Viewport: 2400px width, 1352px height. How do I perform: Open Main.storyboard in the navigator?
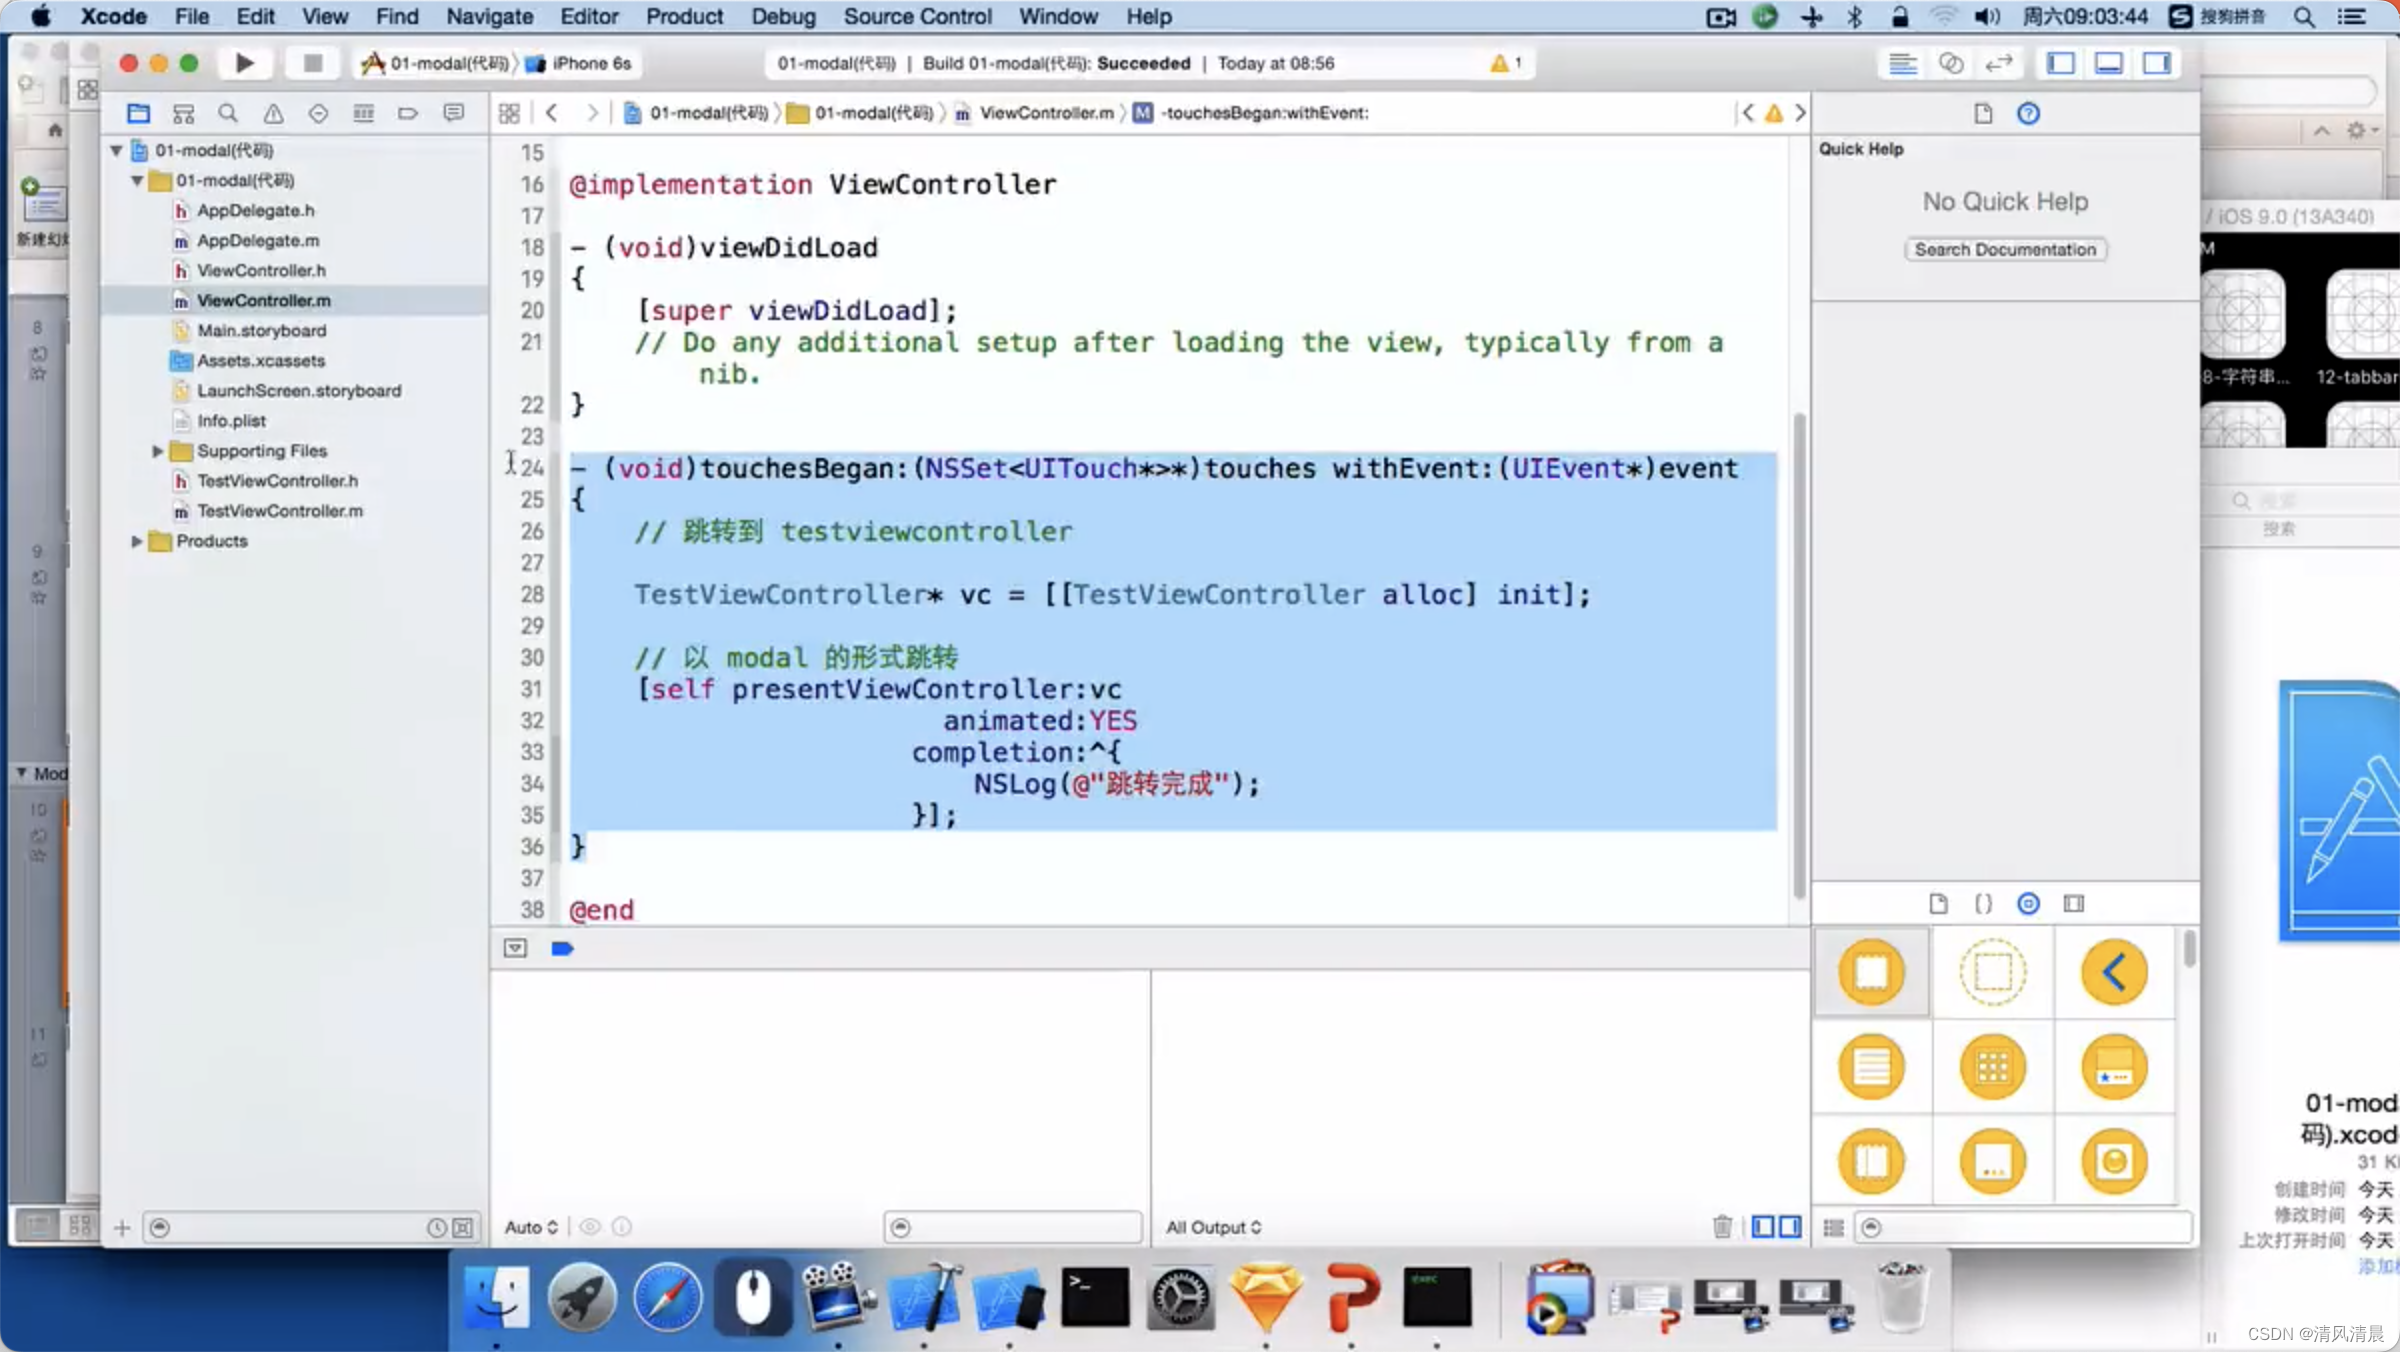[x=261, y=331]
